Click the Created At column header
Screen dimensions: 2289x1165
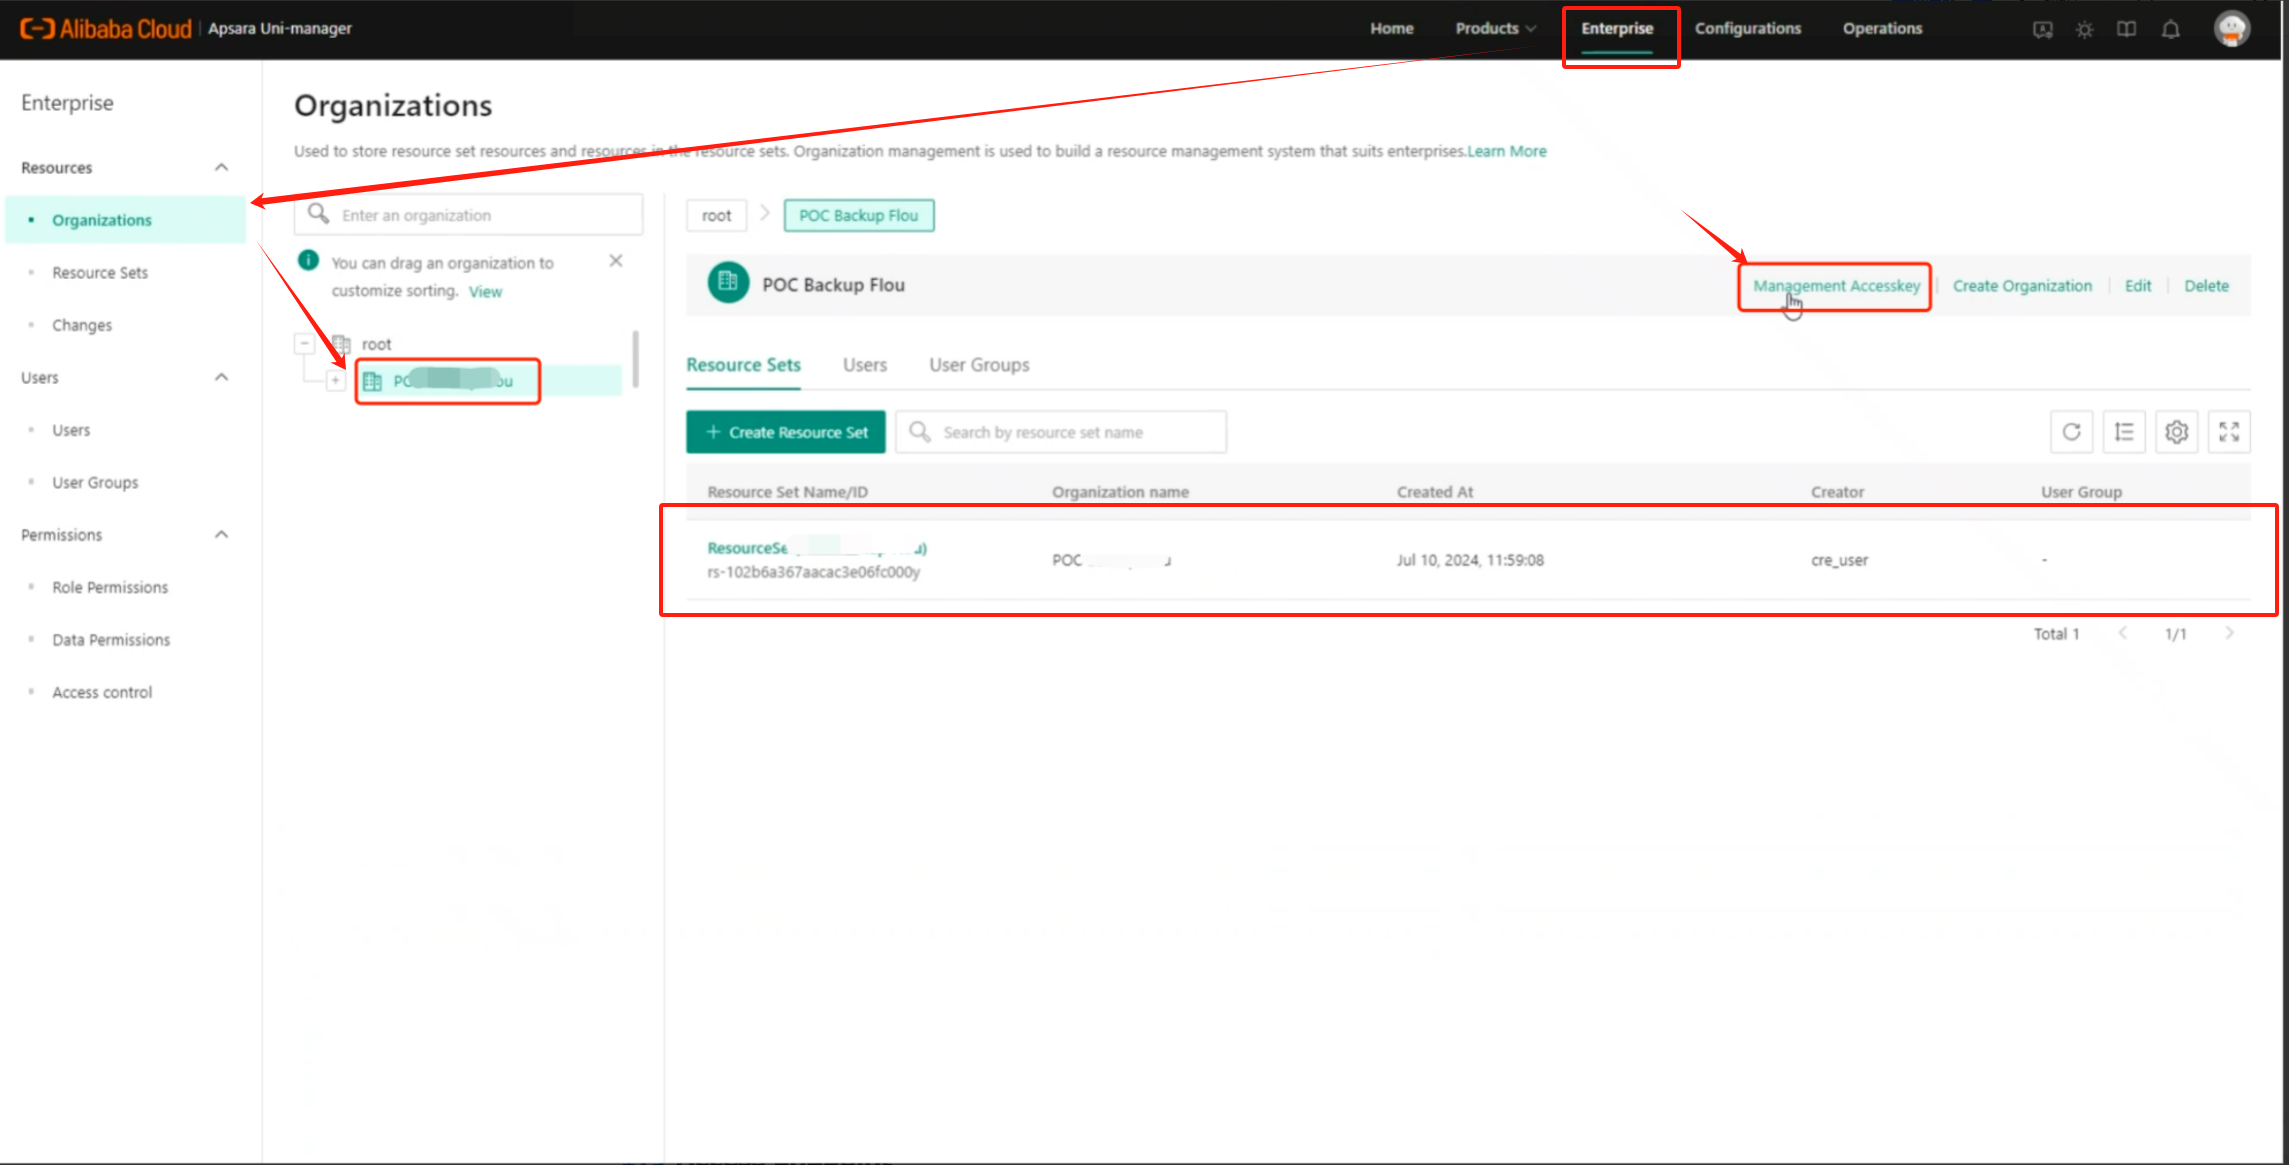(x=1435, y=492)
